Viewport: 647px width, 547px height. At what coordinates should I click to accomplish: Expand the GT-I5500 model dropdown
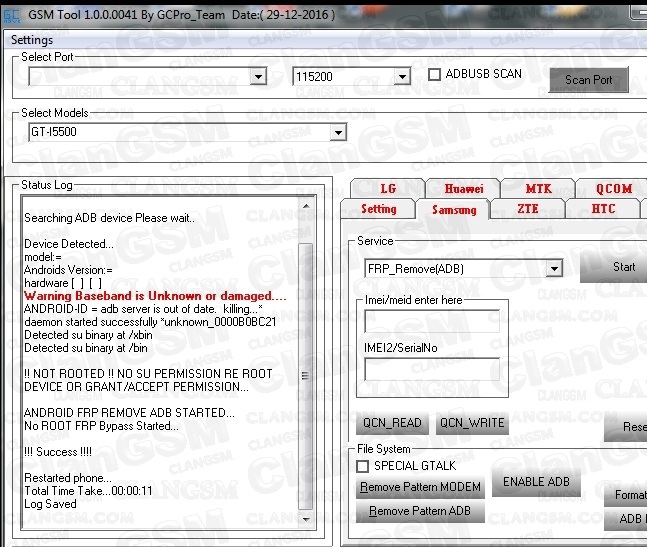pos(338,133)
